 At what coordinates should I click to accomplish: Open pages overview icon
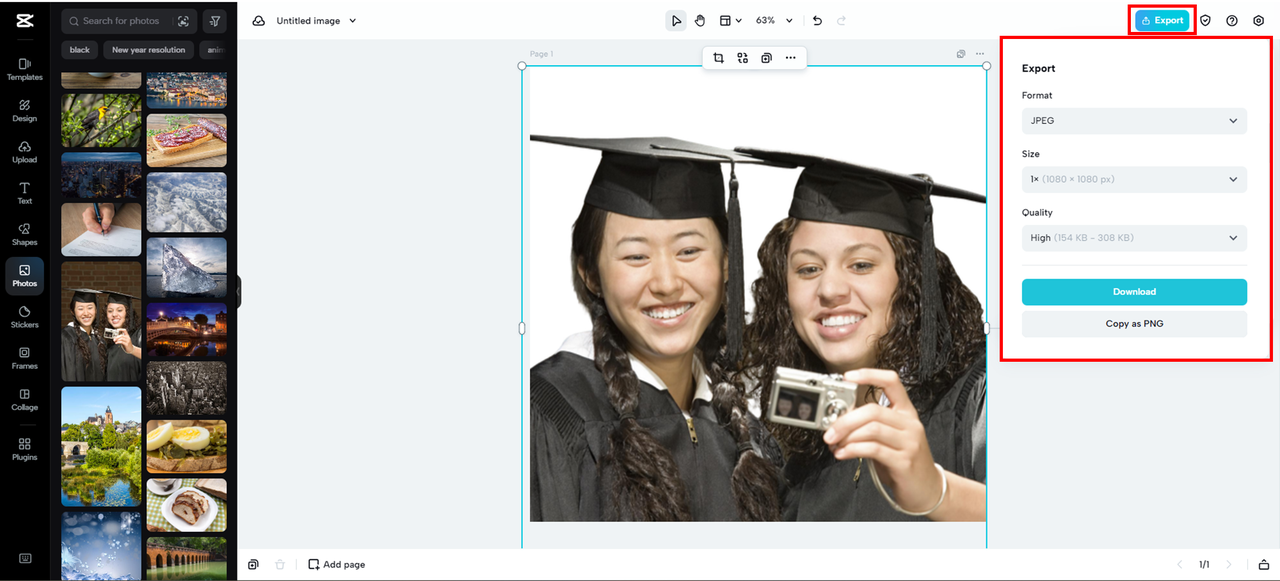click(x=253, y=565)
